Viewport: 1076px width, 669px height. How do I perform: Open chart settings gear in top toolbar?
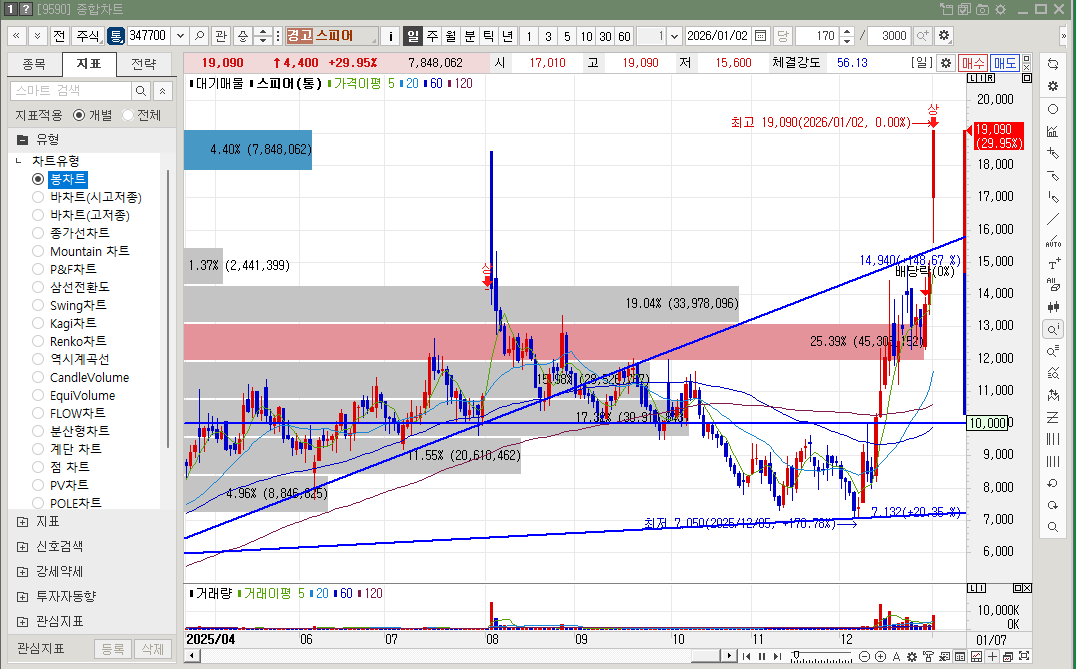(944, 36)
